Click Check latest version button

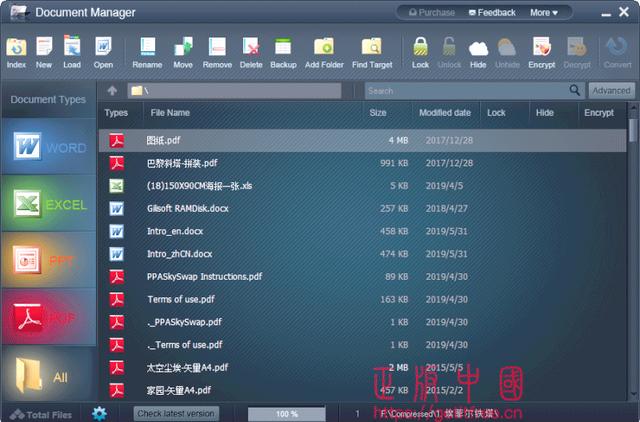click(x=176, y=413)
